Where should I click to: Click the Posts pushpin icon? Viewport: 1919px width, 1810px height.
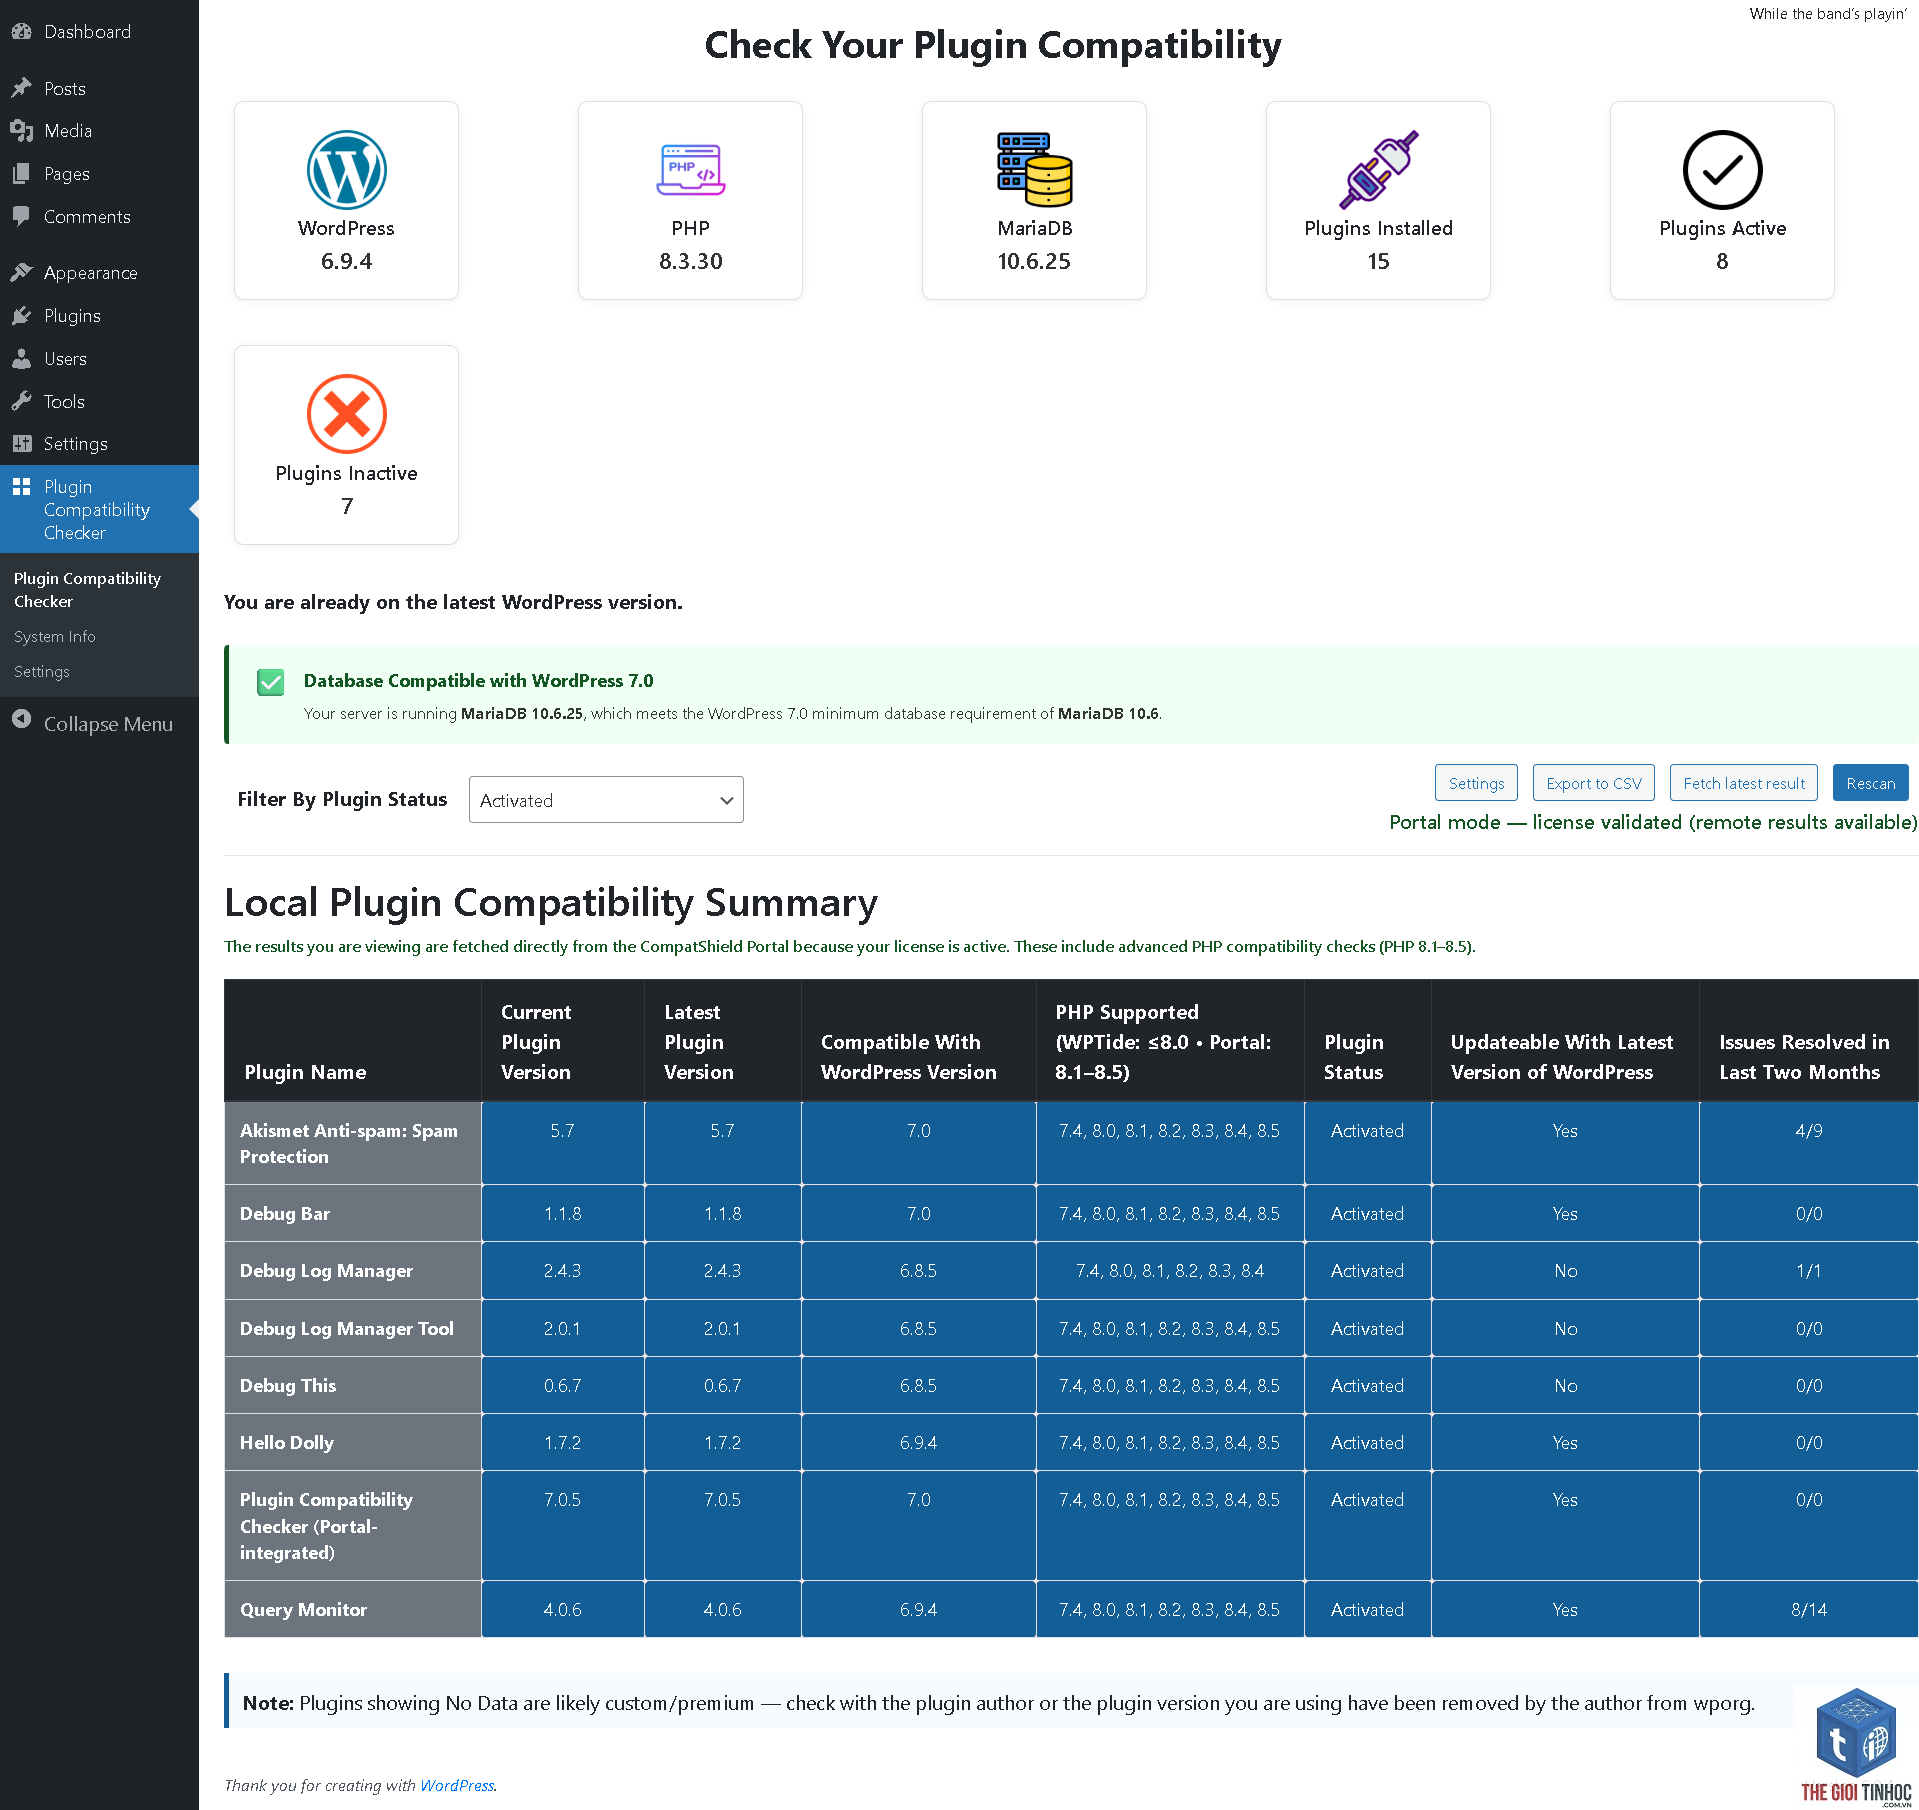[21, 88]
